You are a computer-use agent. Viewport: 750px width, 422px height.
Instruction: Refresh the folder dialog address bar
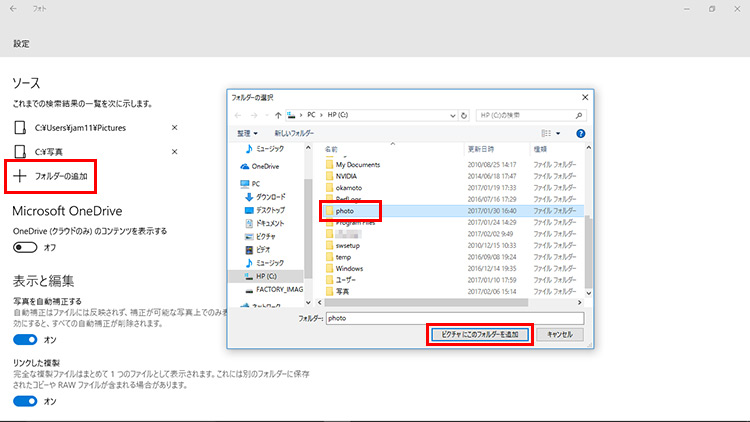464,114
